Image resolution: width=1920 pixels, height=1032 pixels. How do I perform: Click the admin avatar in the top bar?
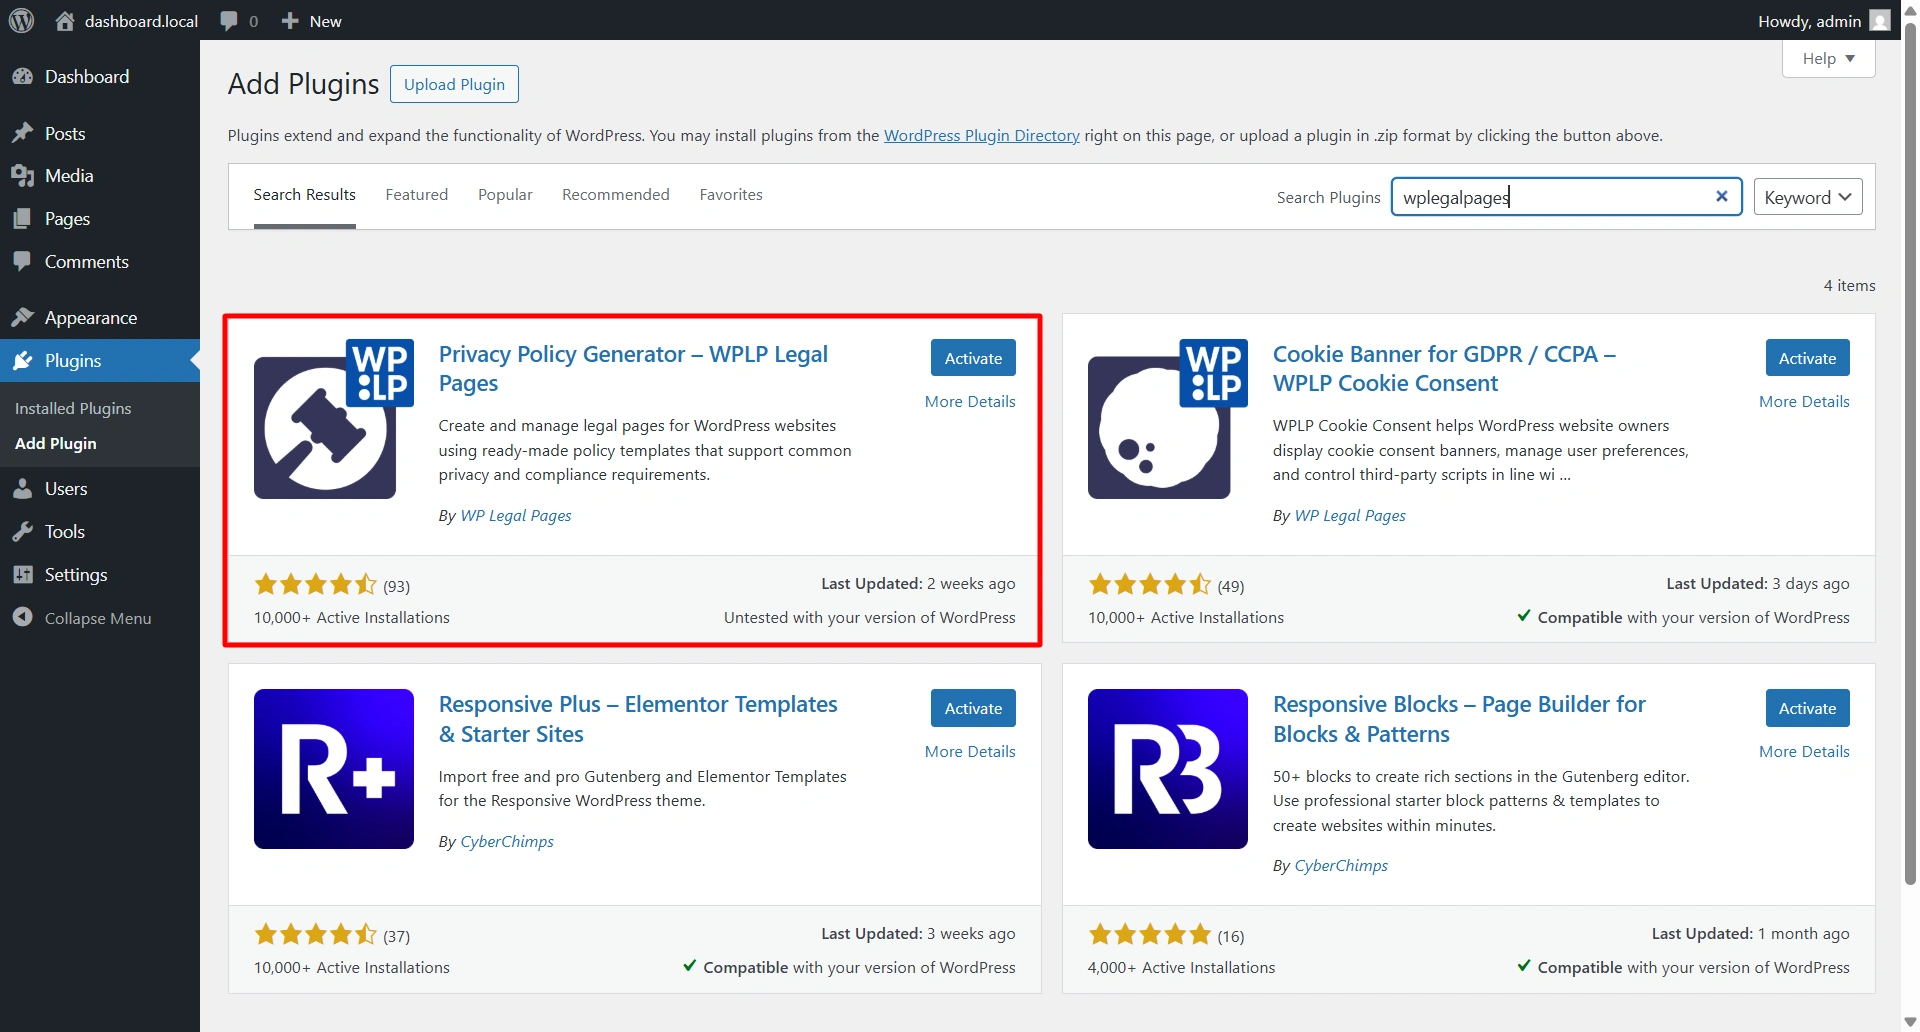pos(1880,20)
